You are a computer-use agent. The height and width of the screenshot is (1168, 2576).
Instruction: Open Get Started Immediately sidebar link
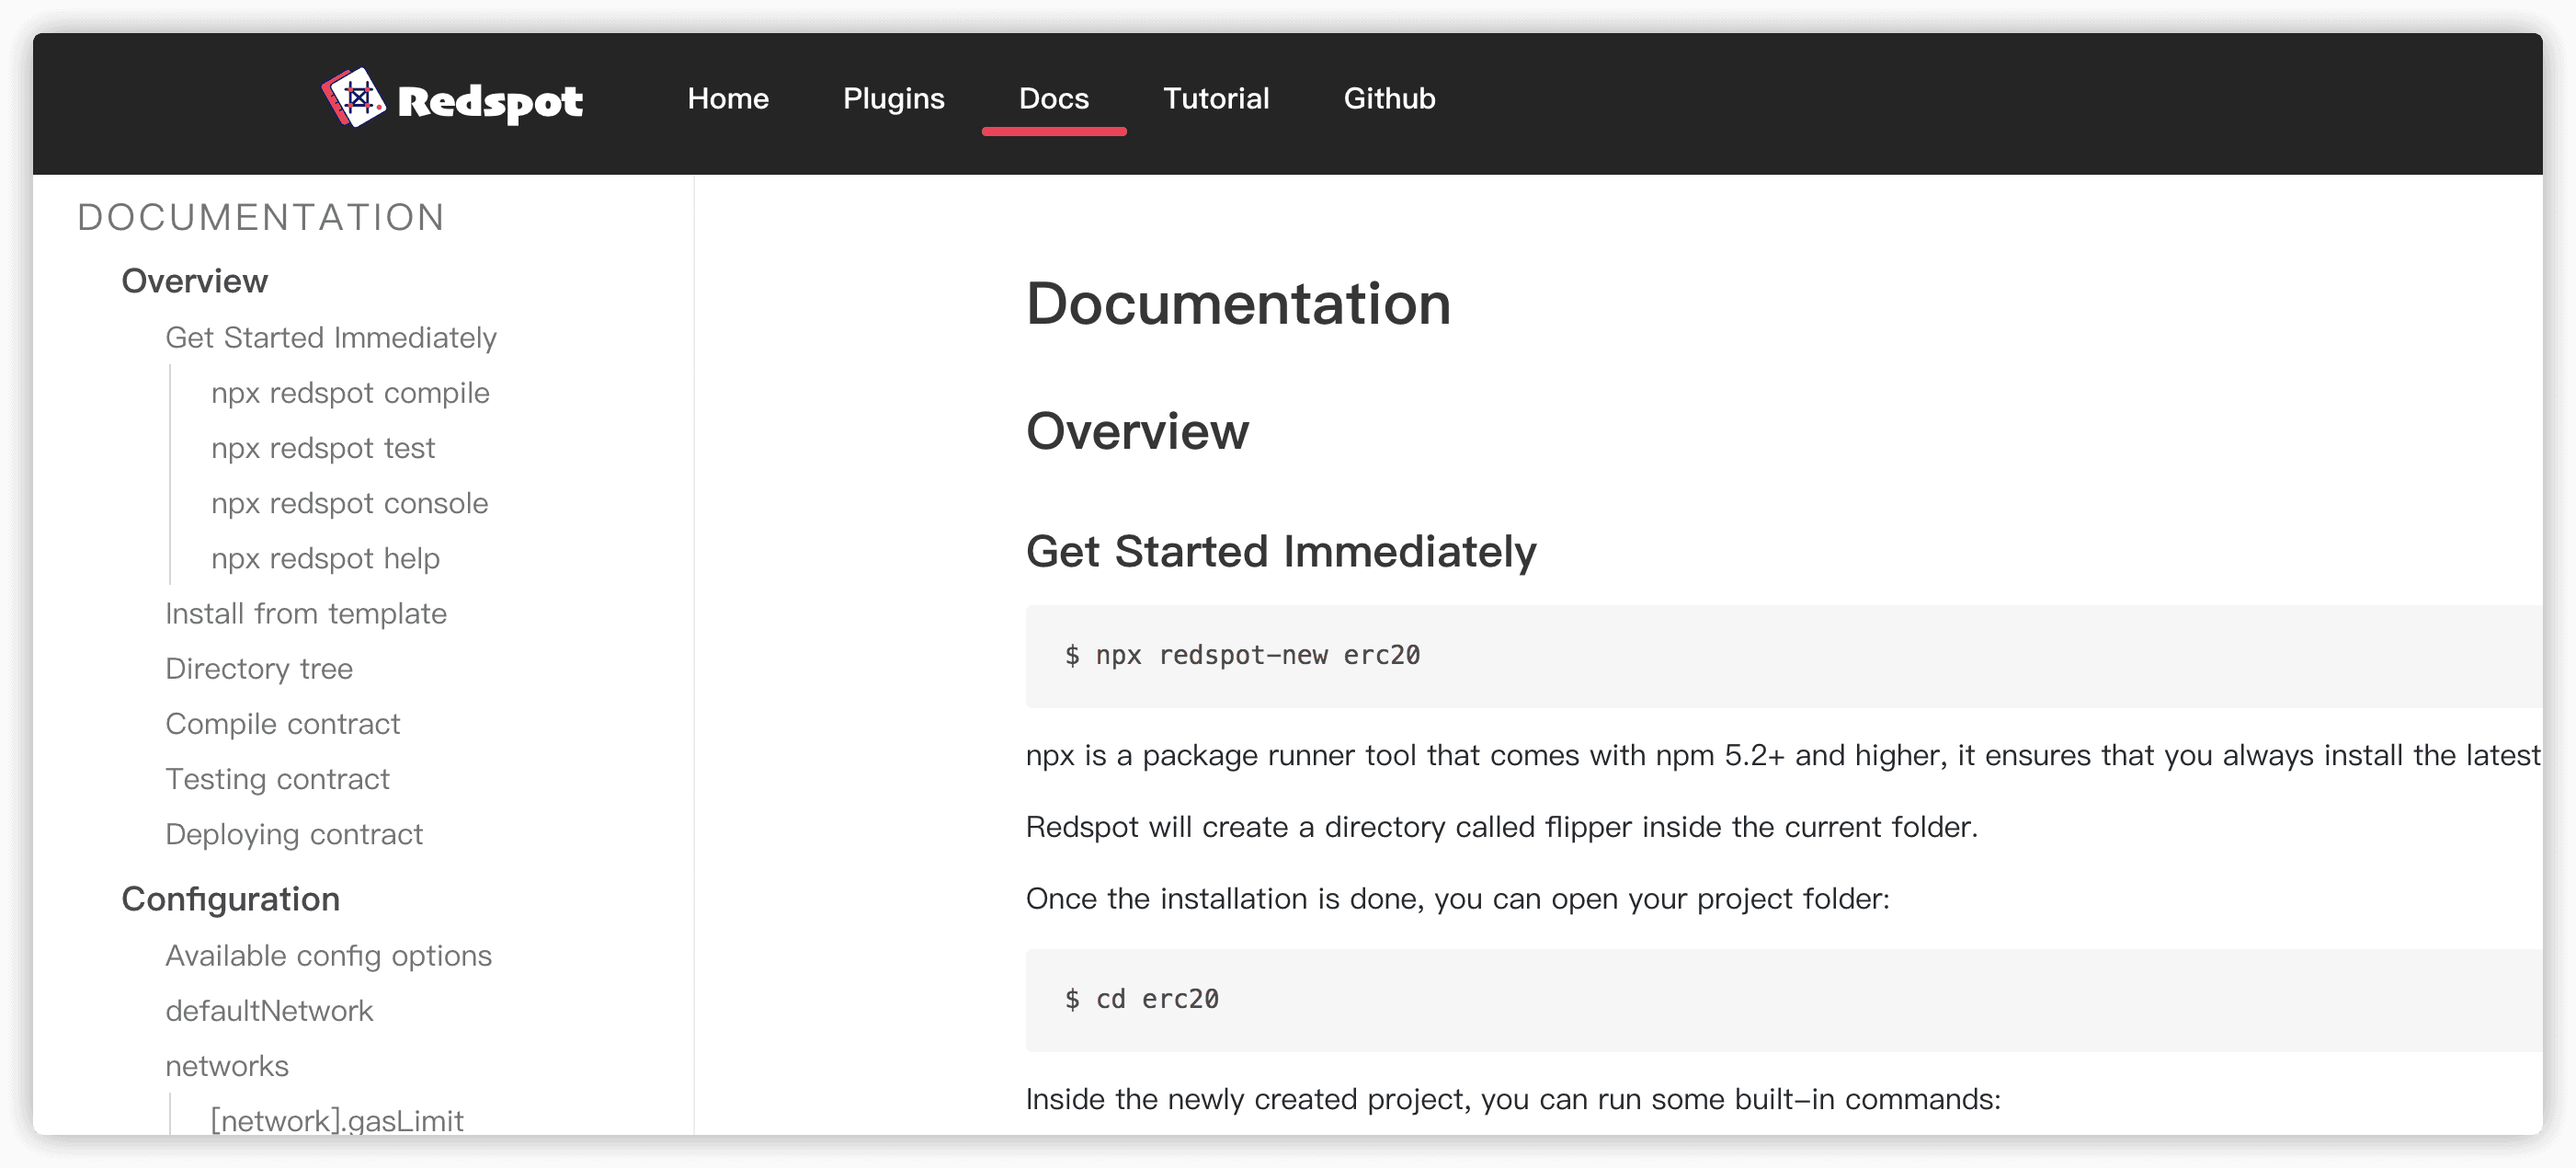click(x=330, y=338)
